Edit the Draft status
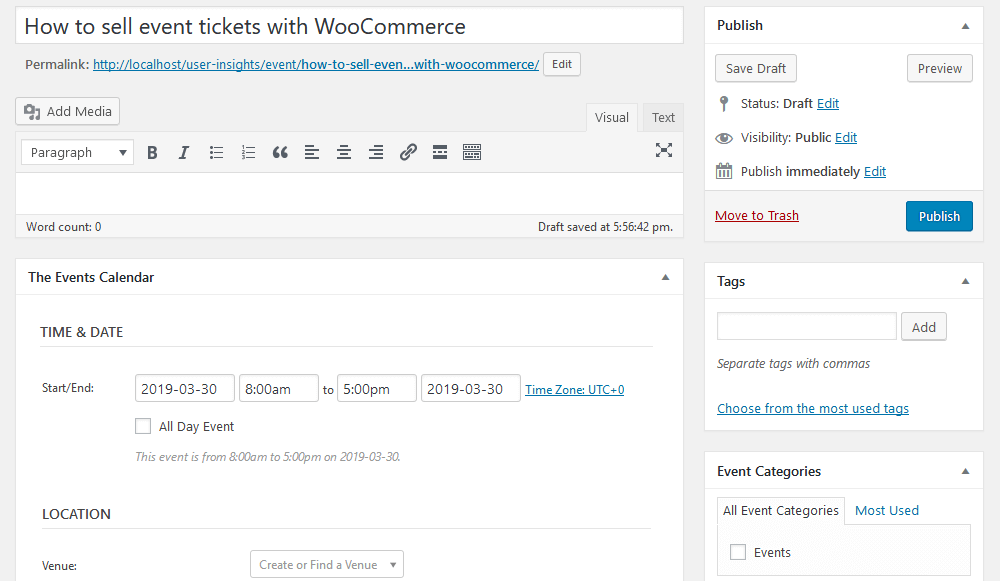Image resolution: width=1000 pixels, height=581 pixels. (828, 103)
